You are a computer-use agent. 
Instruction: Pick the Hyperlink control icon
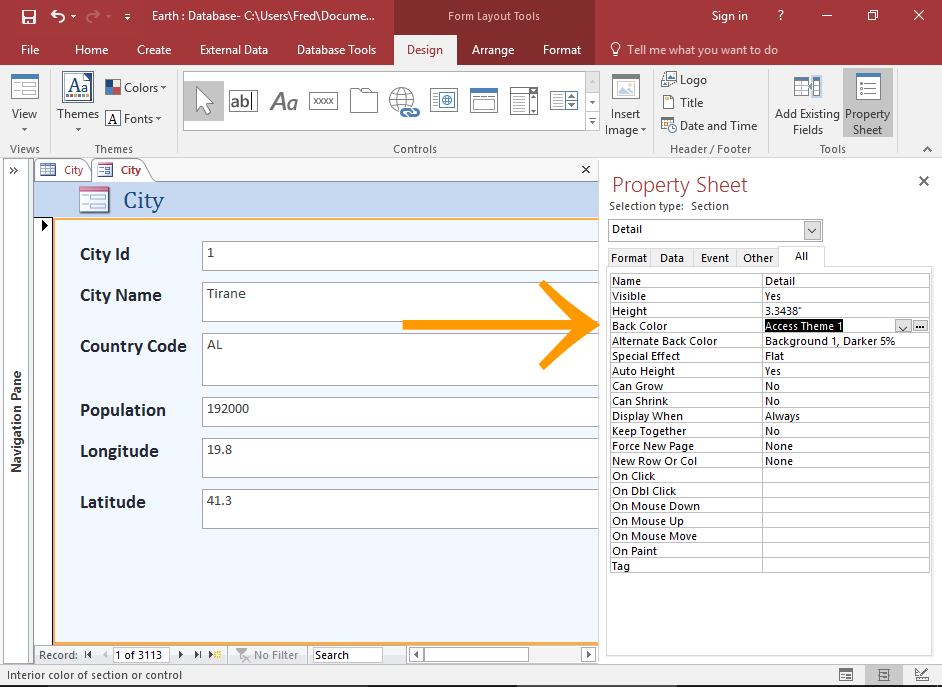tap(403, 100)
